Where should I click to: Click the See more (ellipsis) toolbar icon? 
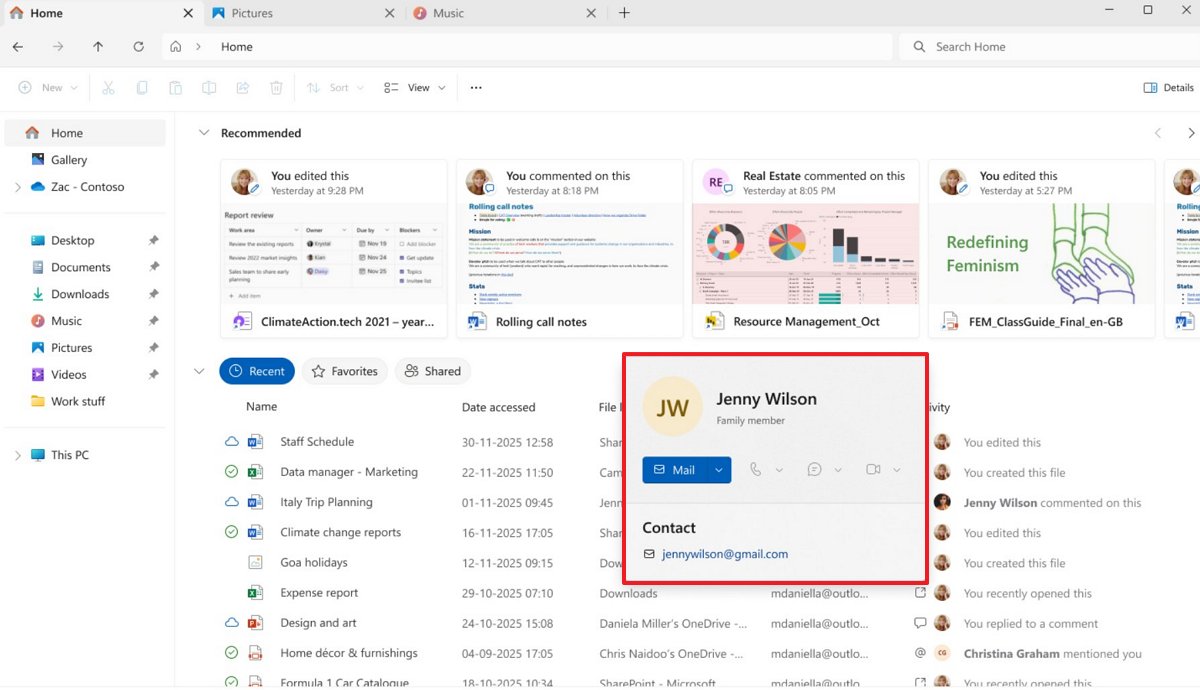pos(476,87)
